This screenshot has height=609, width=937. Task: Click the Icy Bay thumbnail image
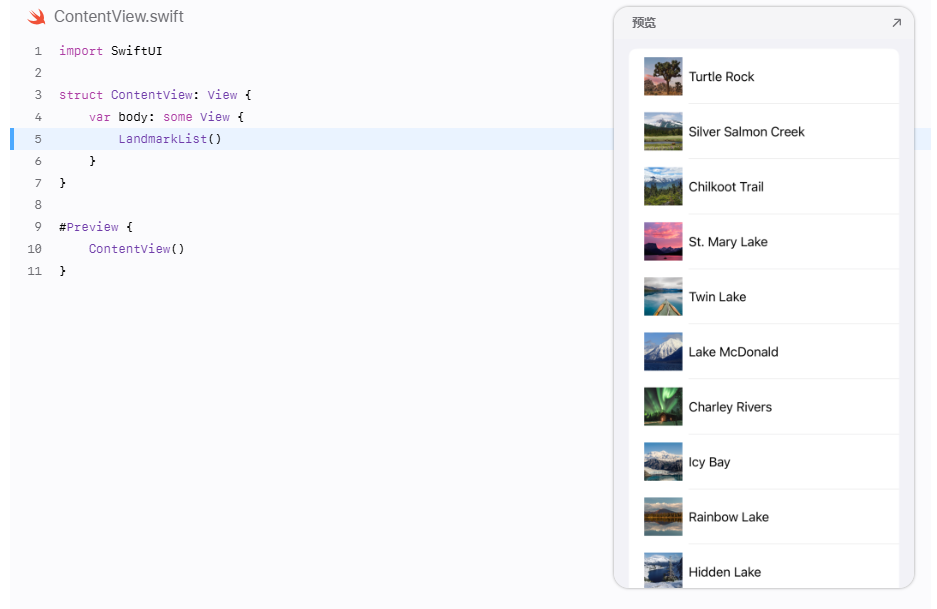(x=663, y=461)
